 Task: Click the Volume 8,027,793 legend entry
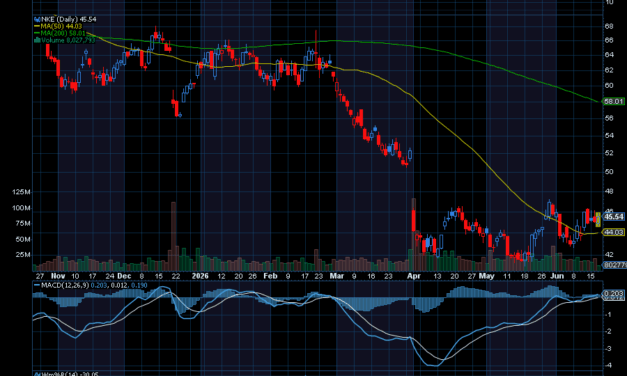(x=68, y=40)
